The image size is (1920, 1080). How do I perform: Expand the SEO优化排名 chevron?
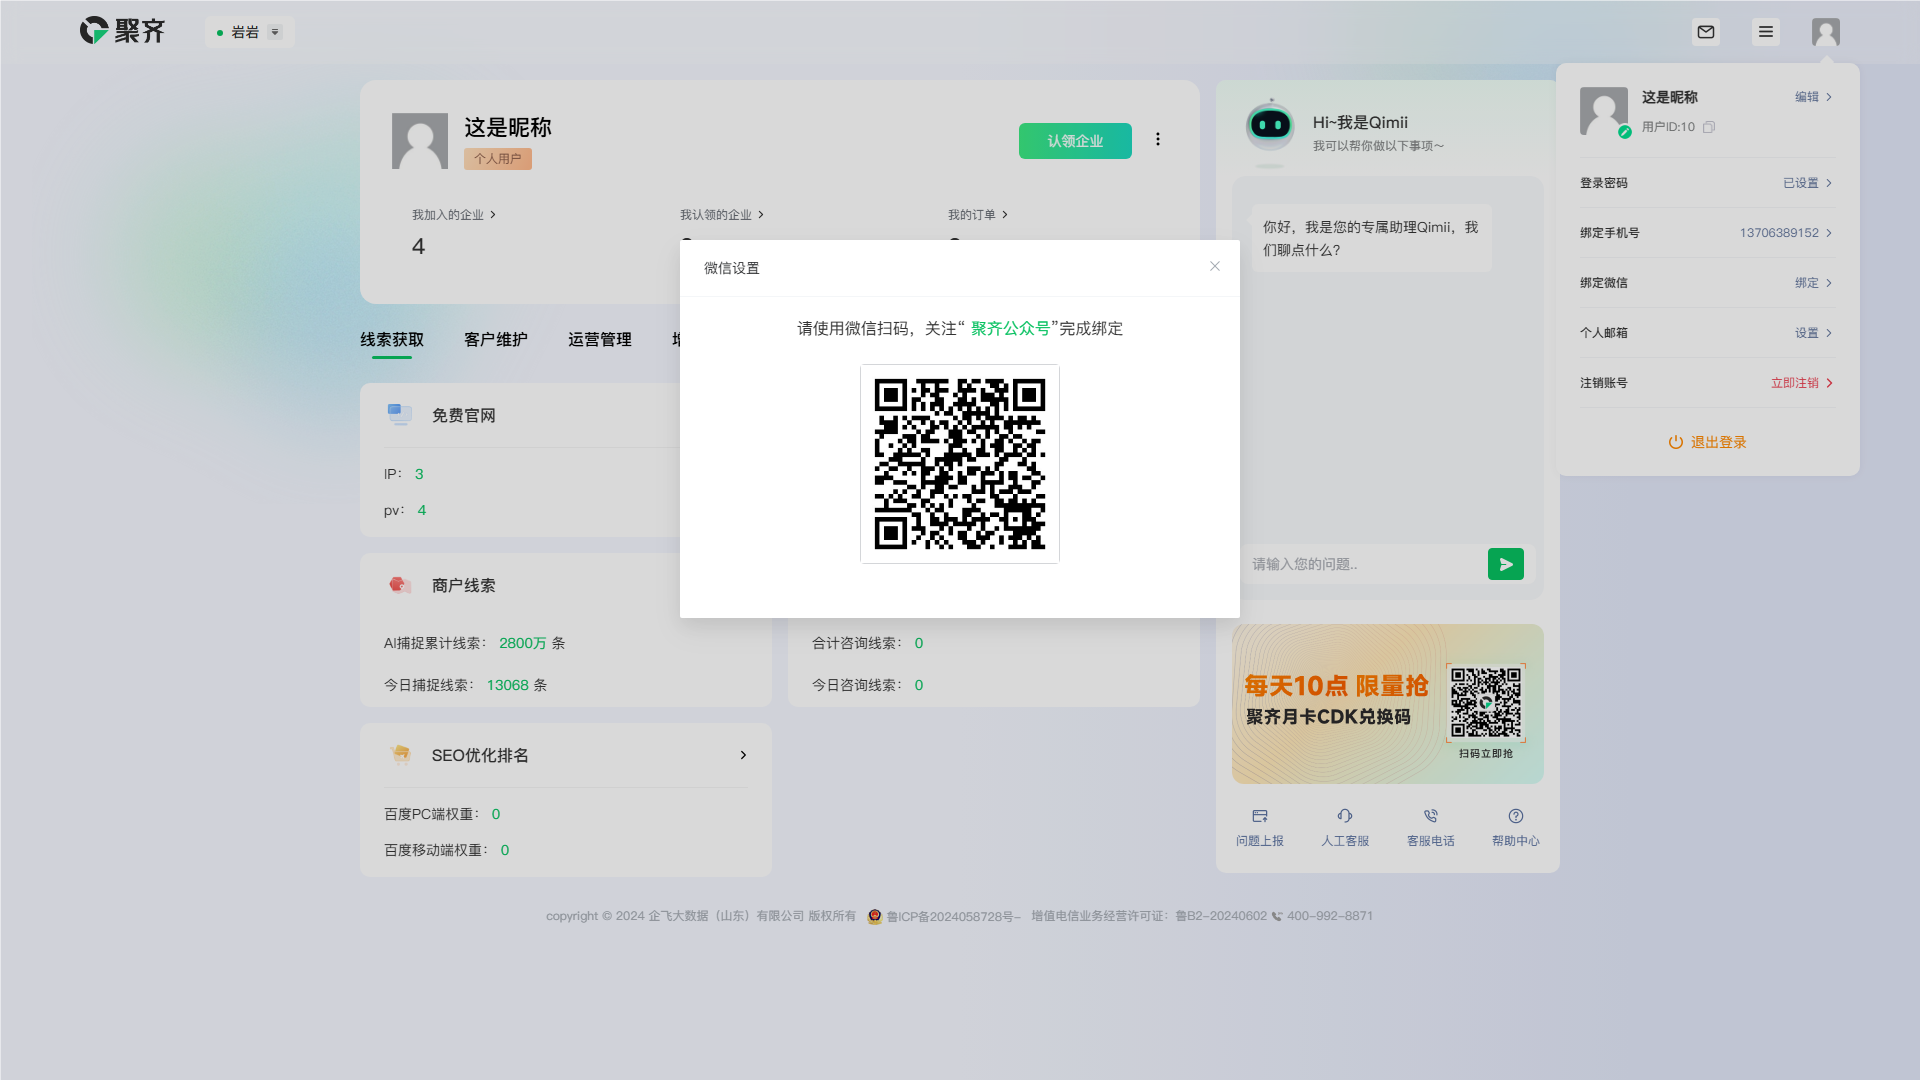tap(743, 755)
